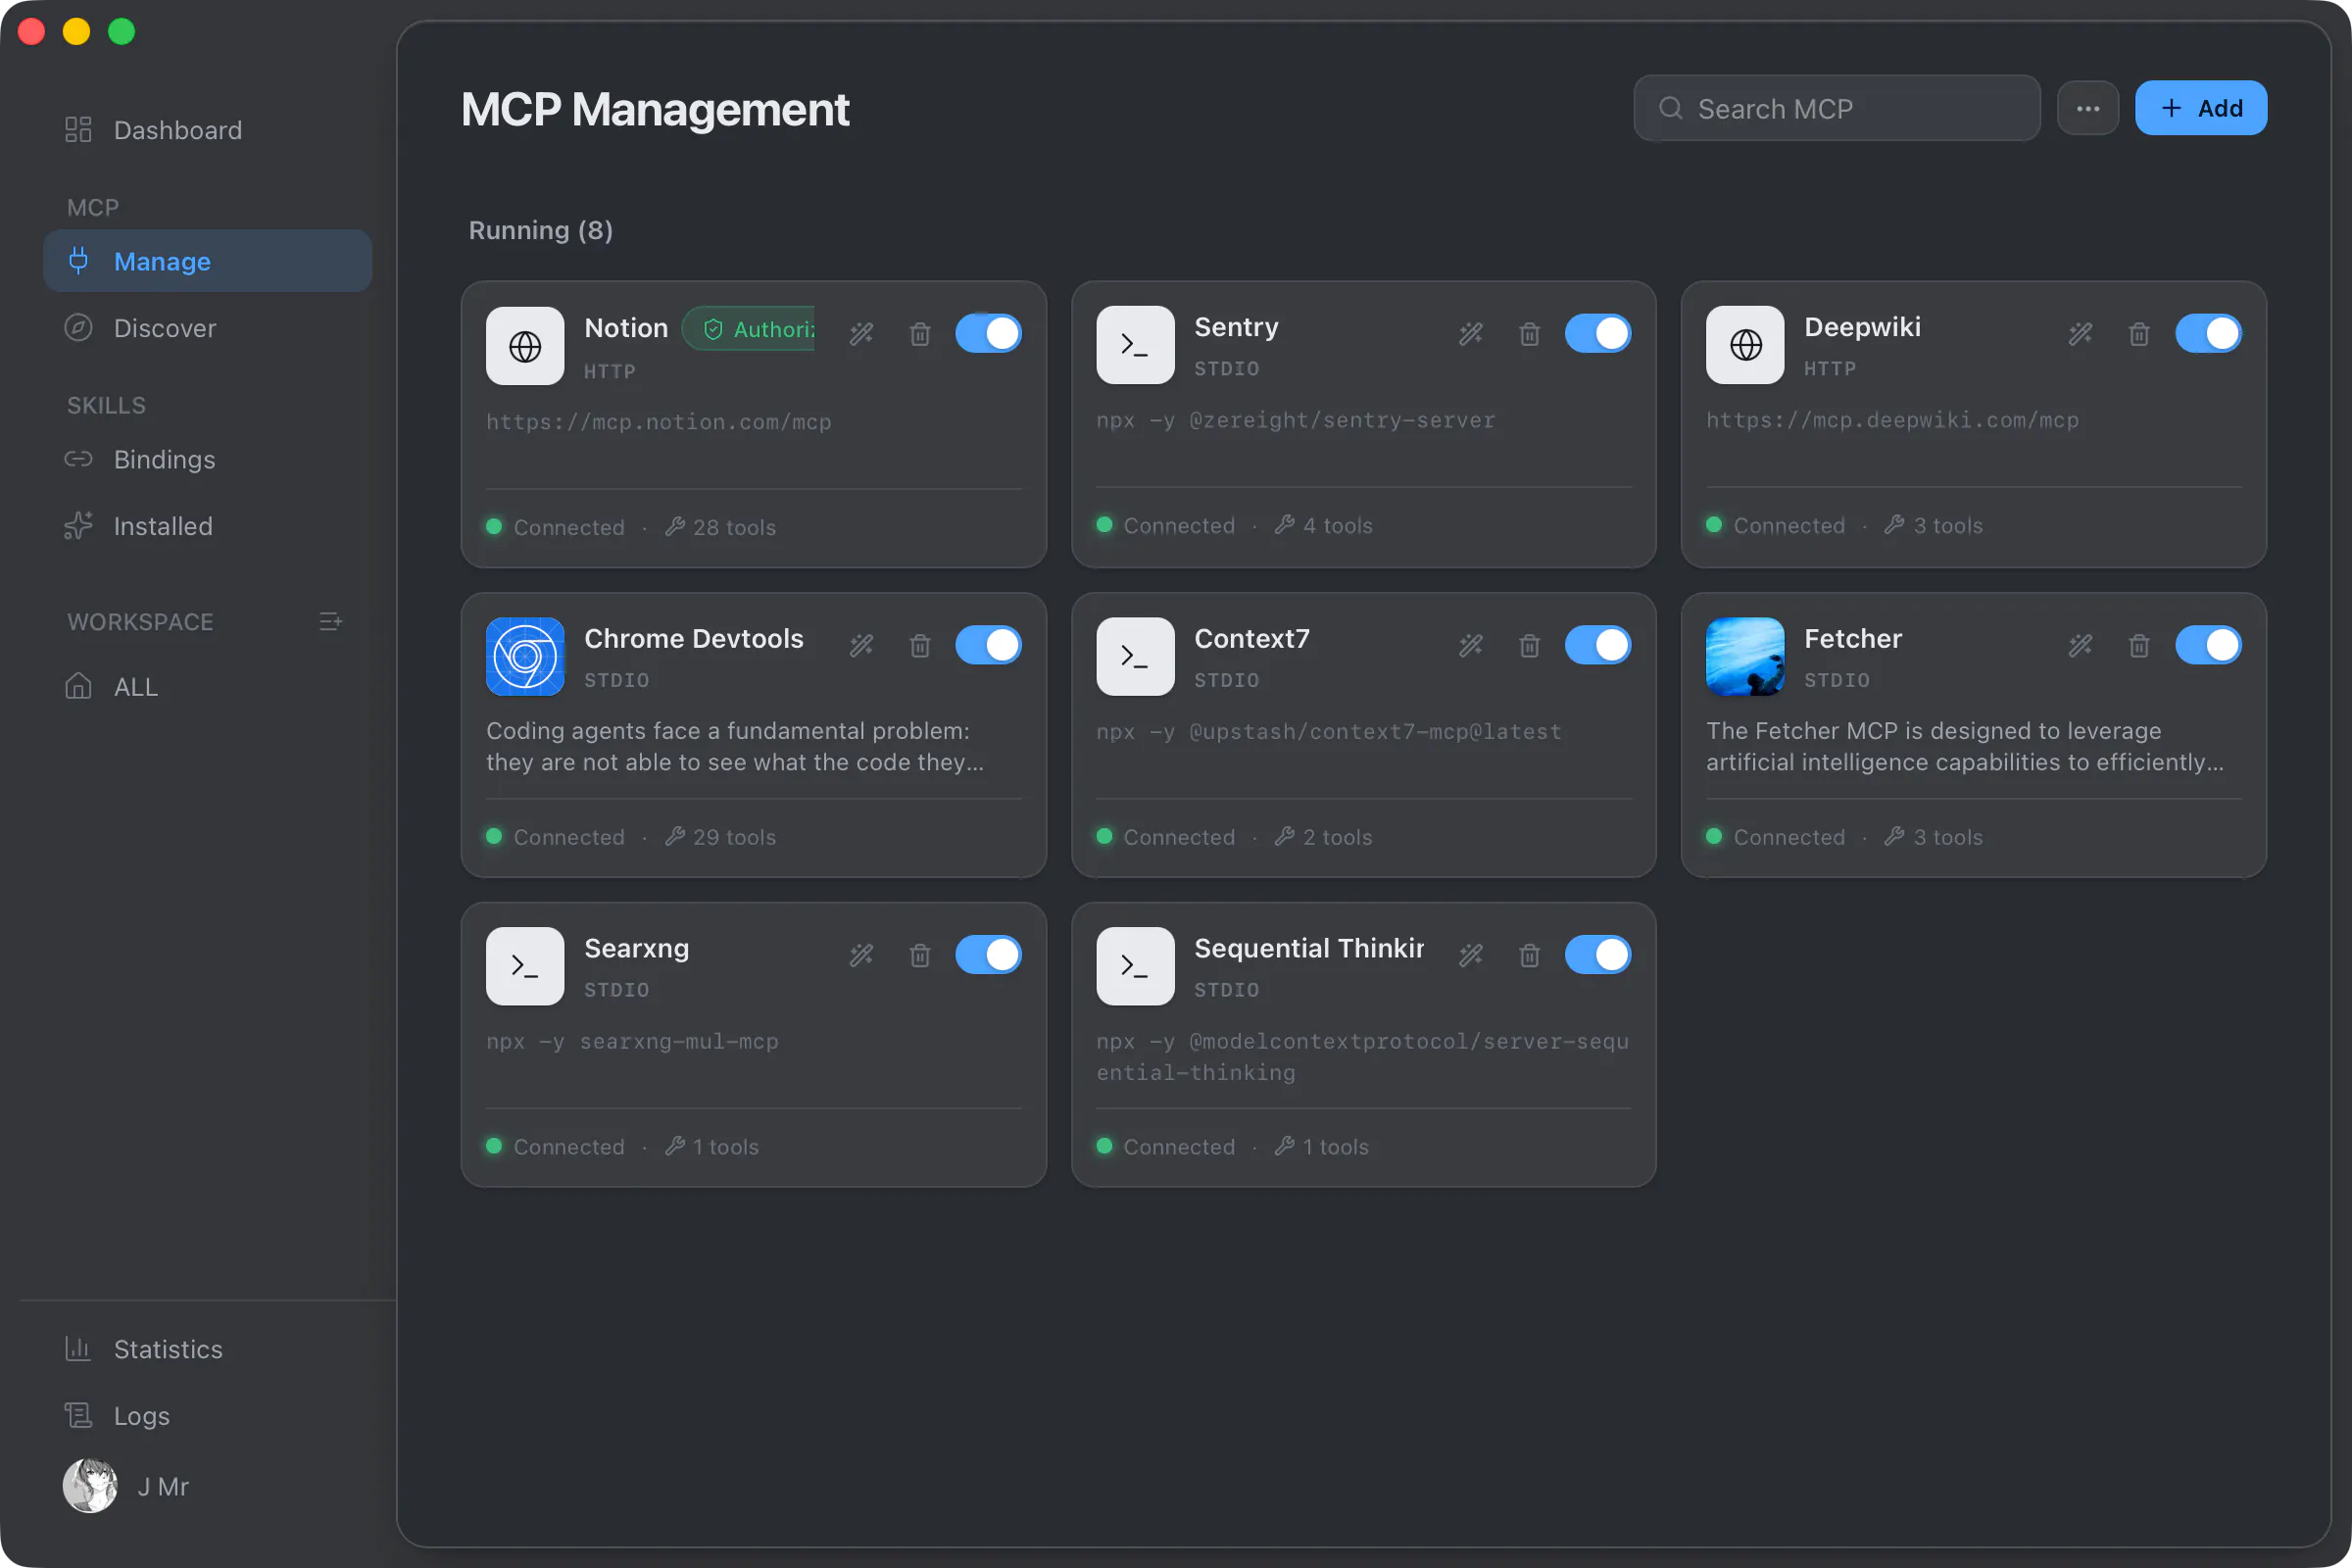
Task: Click trash icon on Chrome Devtools card
Action: tap(920, 646)
